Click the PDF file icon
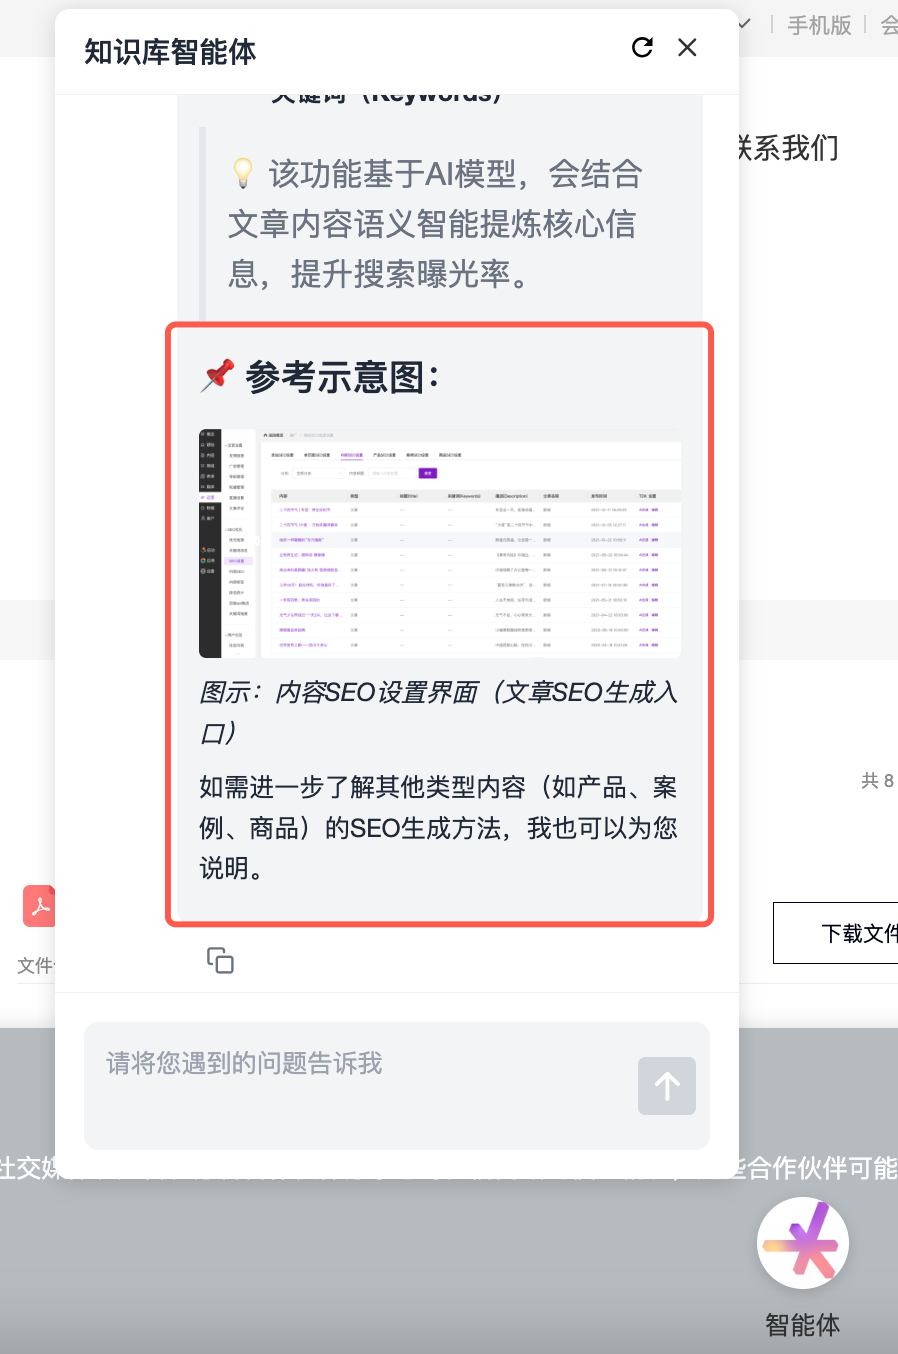 click(x=39, y=906)
